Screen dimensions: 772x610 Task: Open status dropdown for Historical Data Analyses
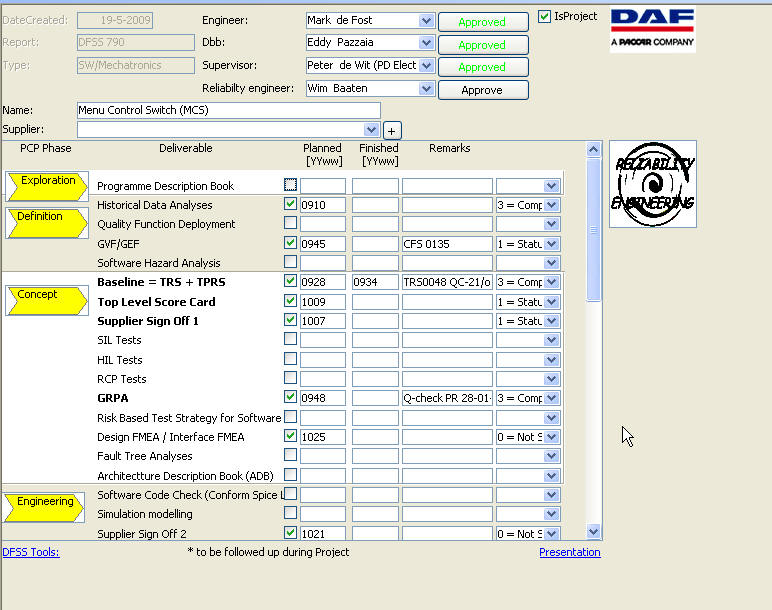[552, 205]
